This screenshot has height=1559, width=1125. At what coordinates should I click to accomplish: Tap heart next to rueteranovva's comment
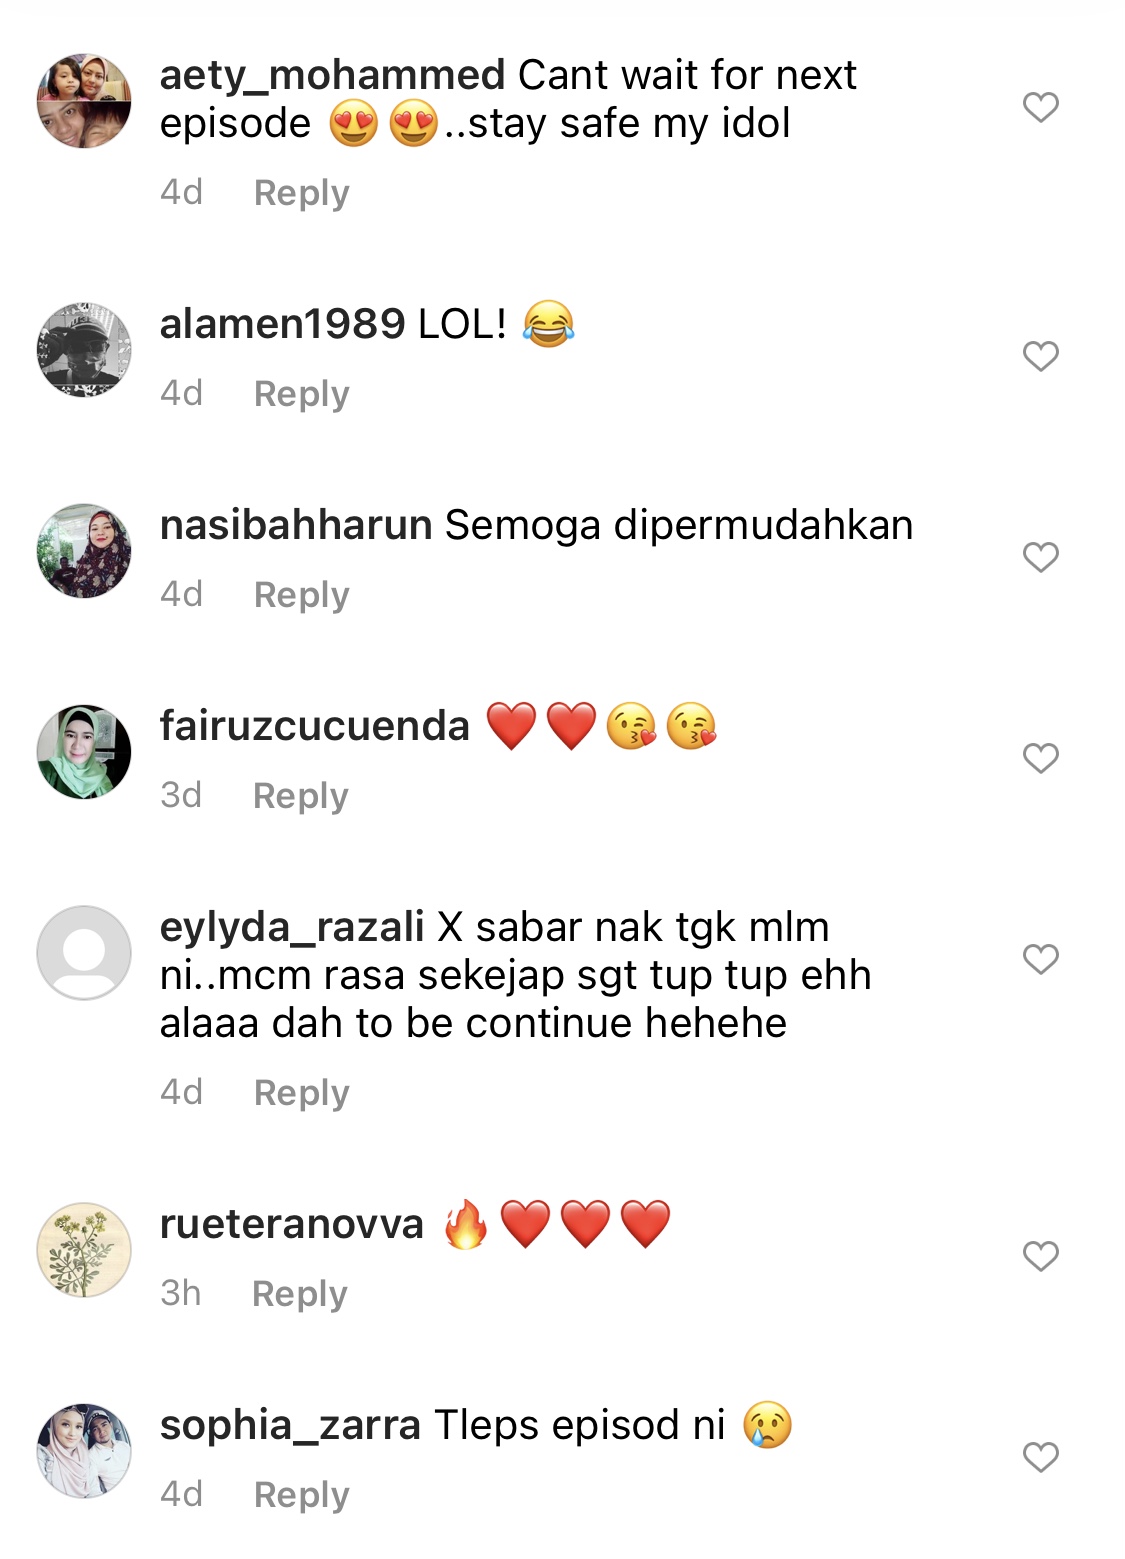1040,1256
